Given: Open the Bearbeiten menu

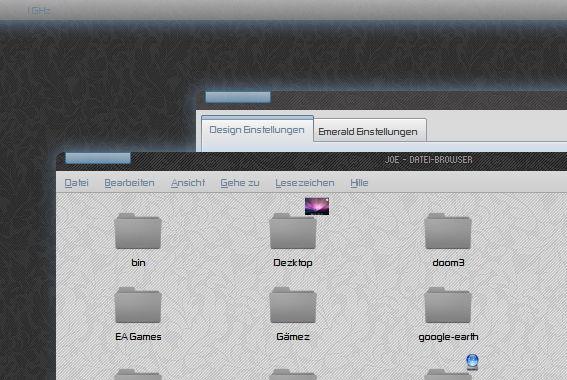Looking at the screenshot, I should (129, 183).
